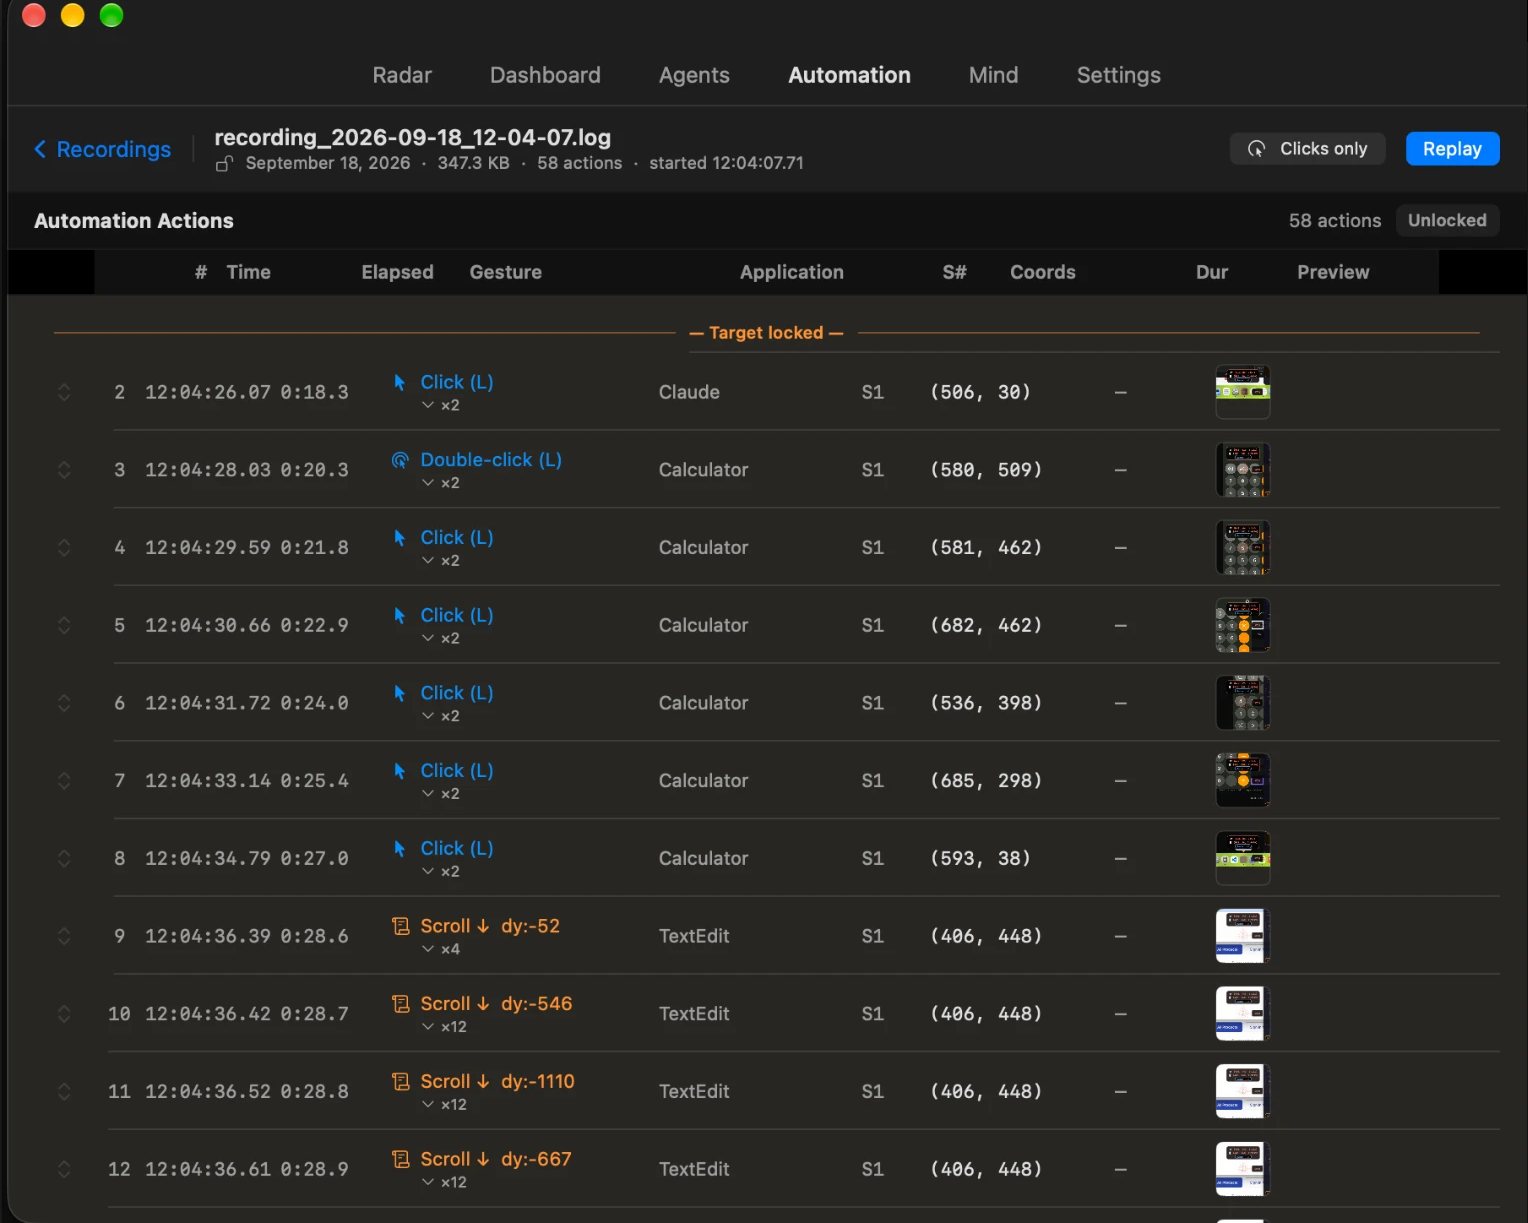This screenshot has width=1528, height=1223.
Task: Click the Coords column header
Action: click(x=1042, y=272)
